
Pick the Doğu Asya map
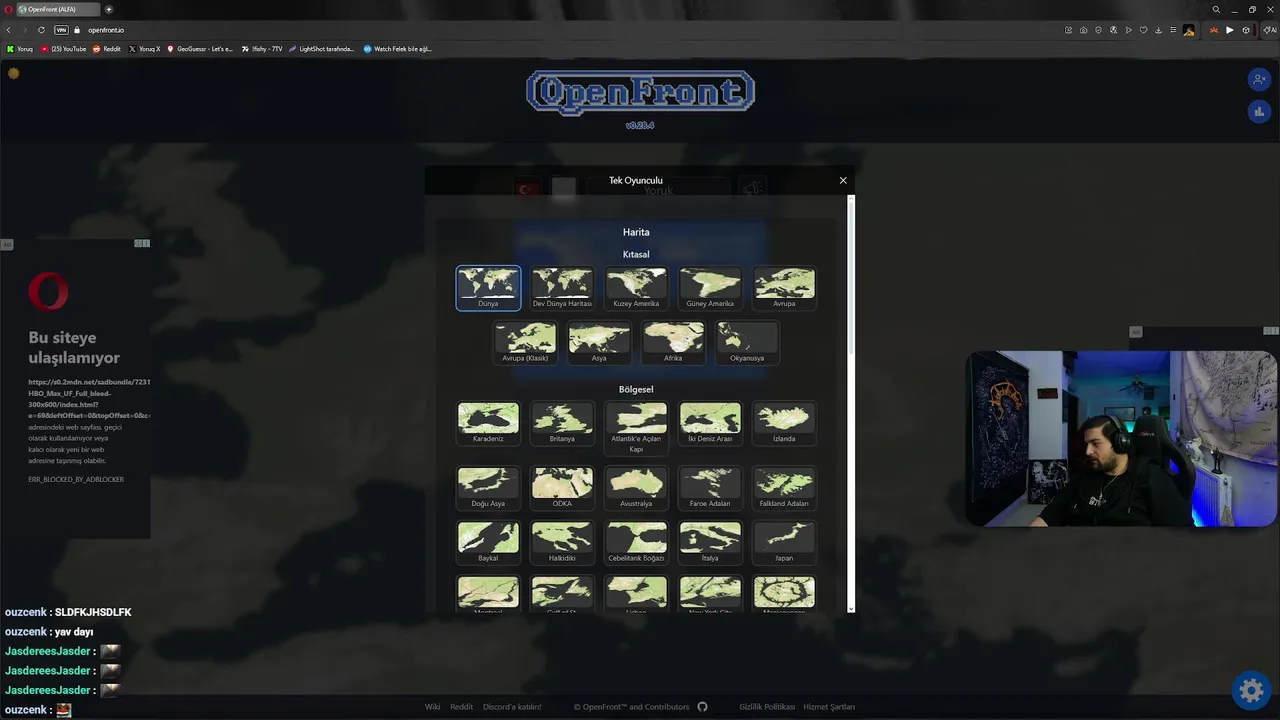coord(488,488)
